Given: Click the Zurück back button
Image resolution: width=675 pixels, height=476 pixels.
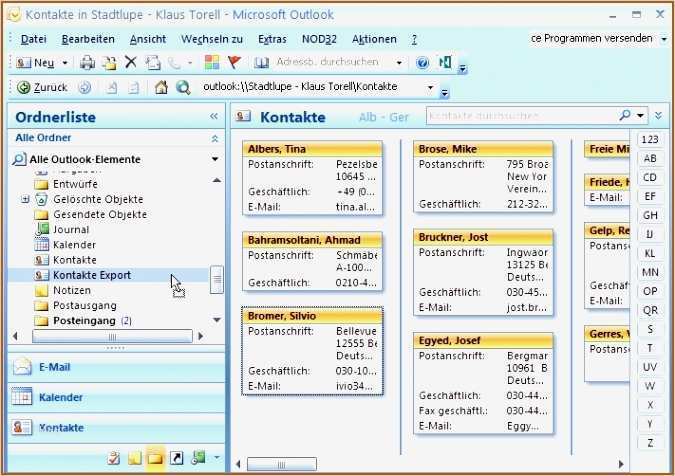Looking at the screenshot, I should tap(42, 87).
